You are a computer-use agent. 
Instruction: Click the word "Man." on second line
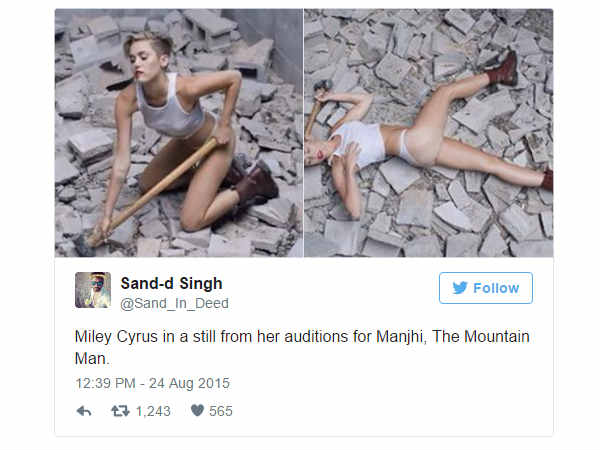tap(92, 359)
